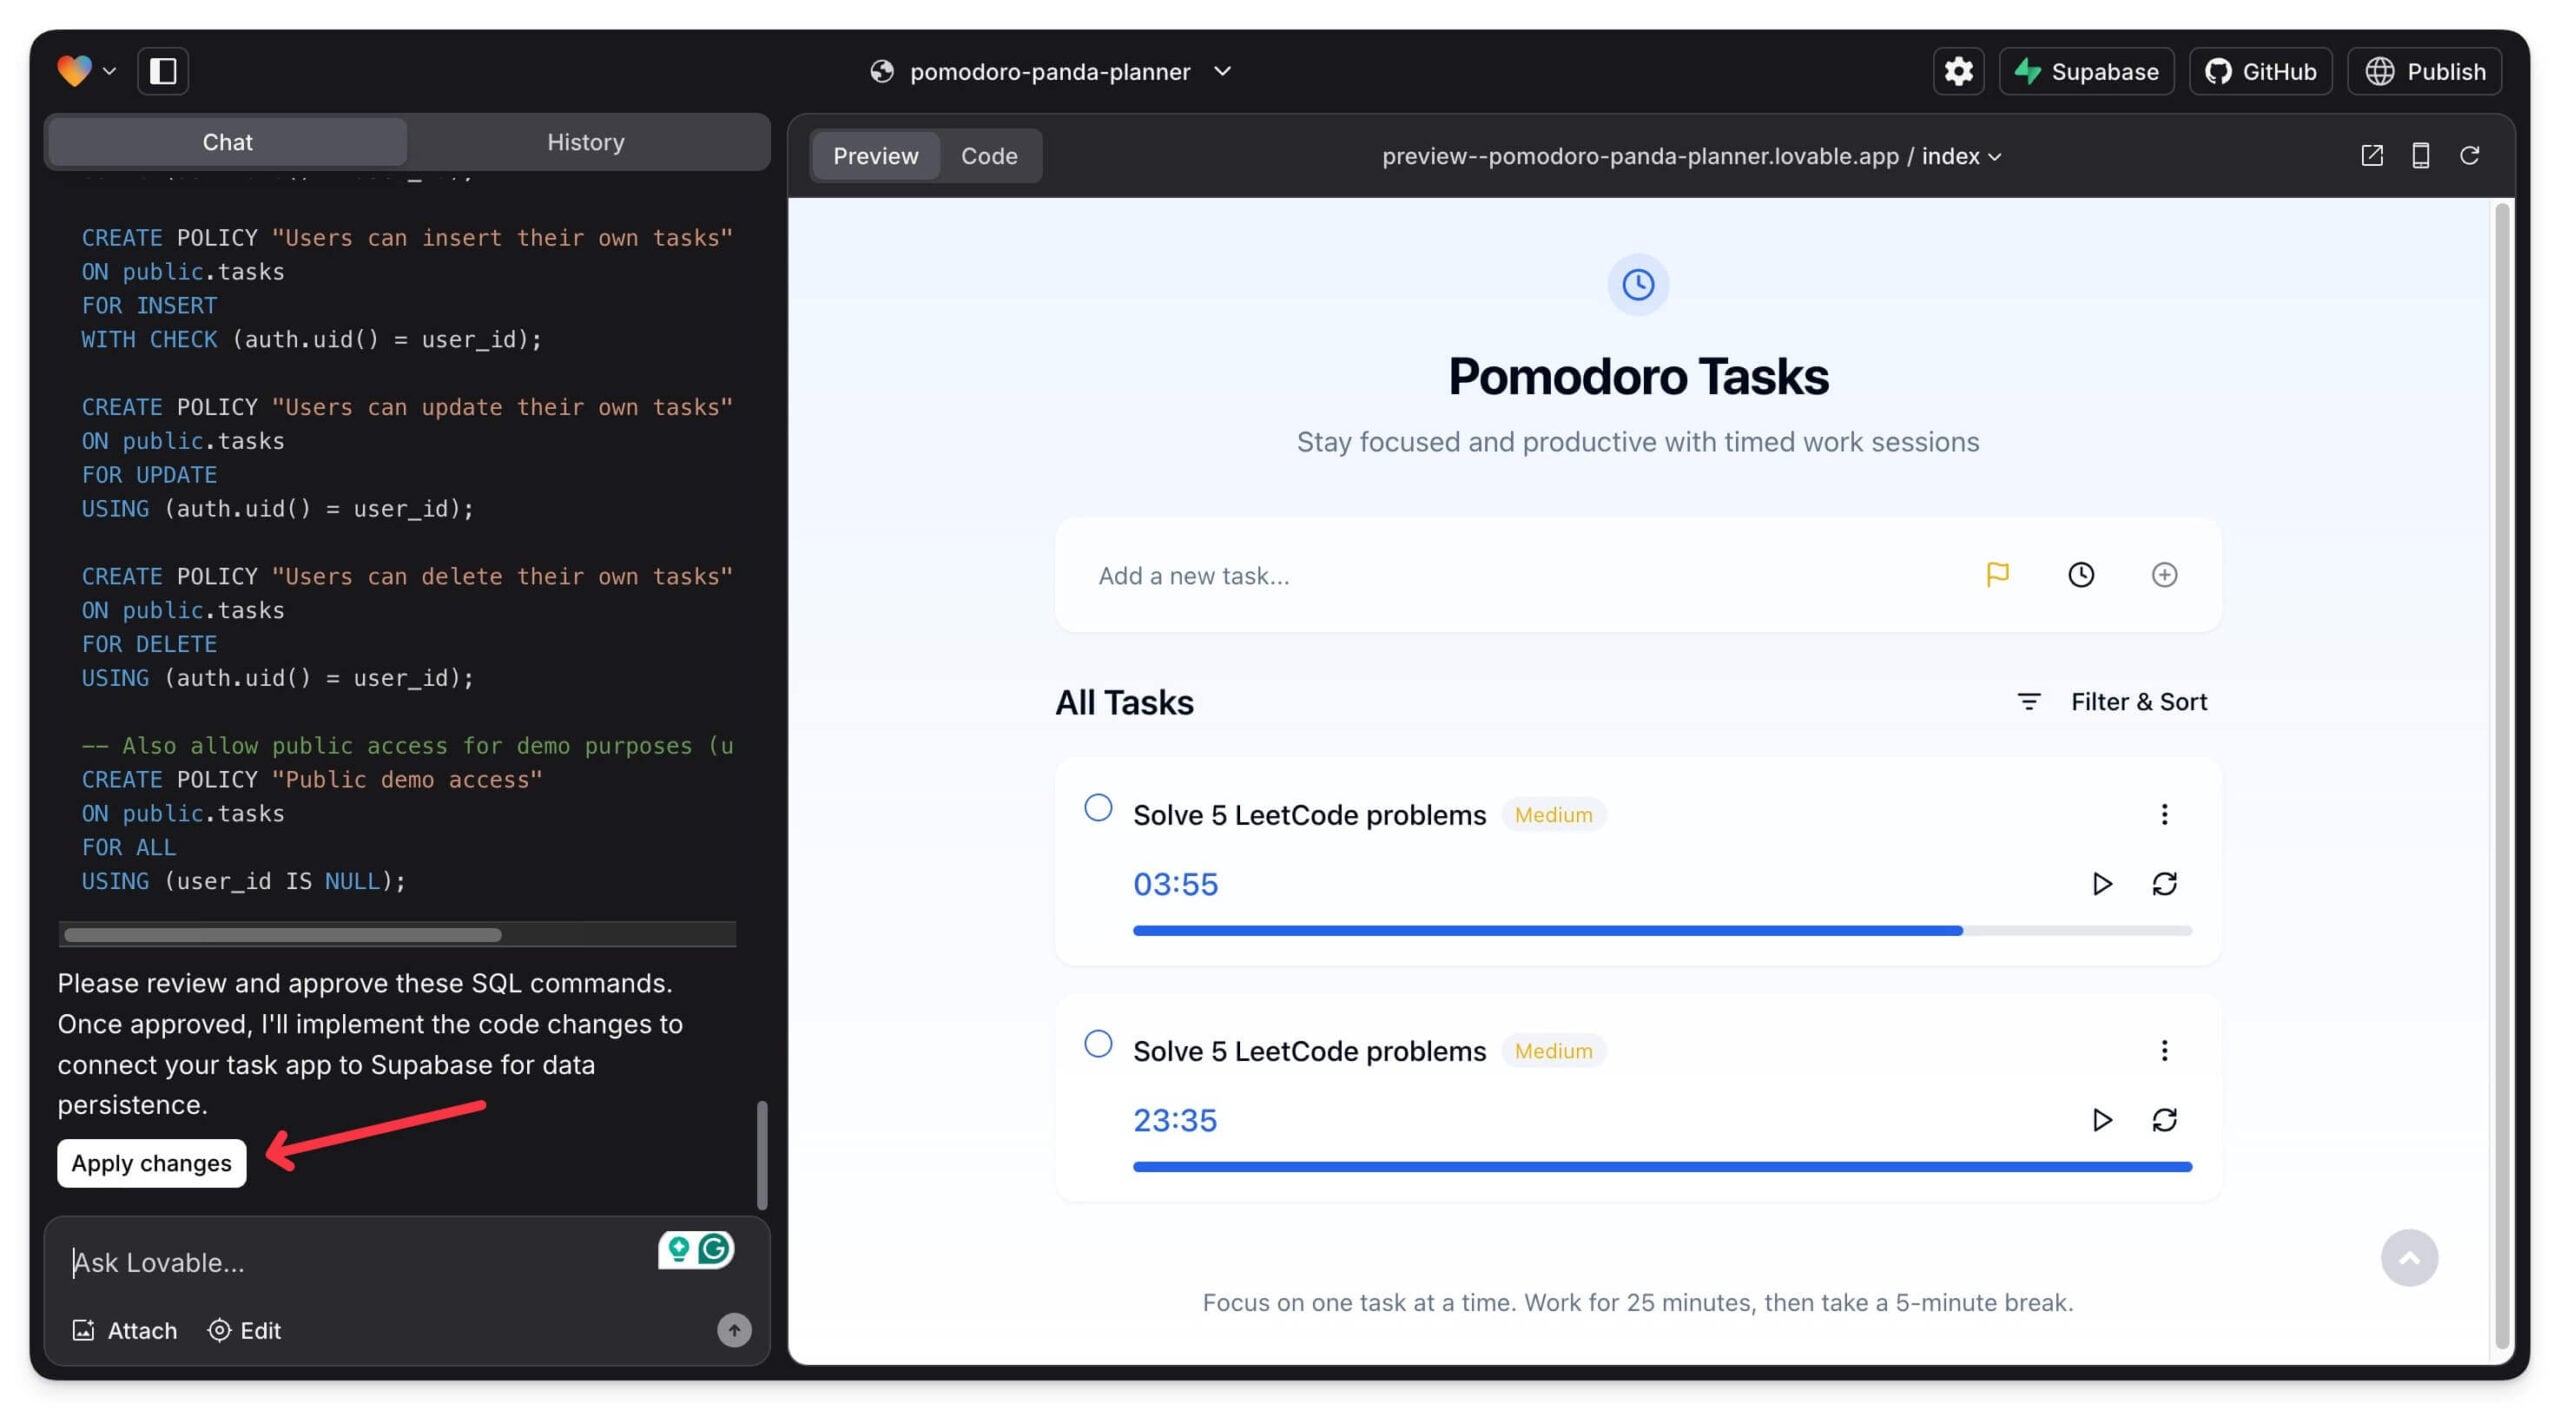The height and width of the screenshot is (1410, 2560).
Task: Click the first Solve 5 LeetCode problems title
Action: pos(1309,815)
